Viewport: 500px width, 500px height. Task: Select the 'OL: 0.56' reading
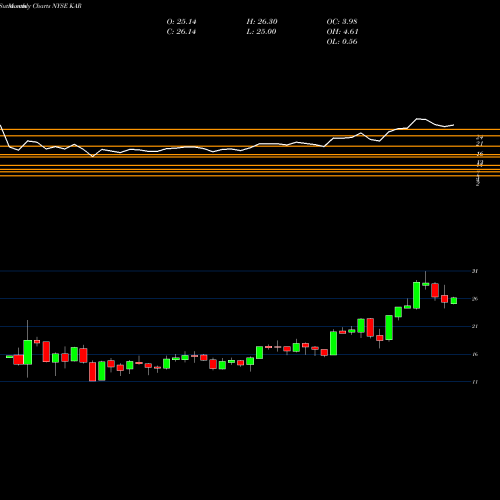tap(342, 42)
